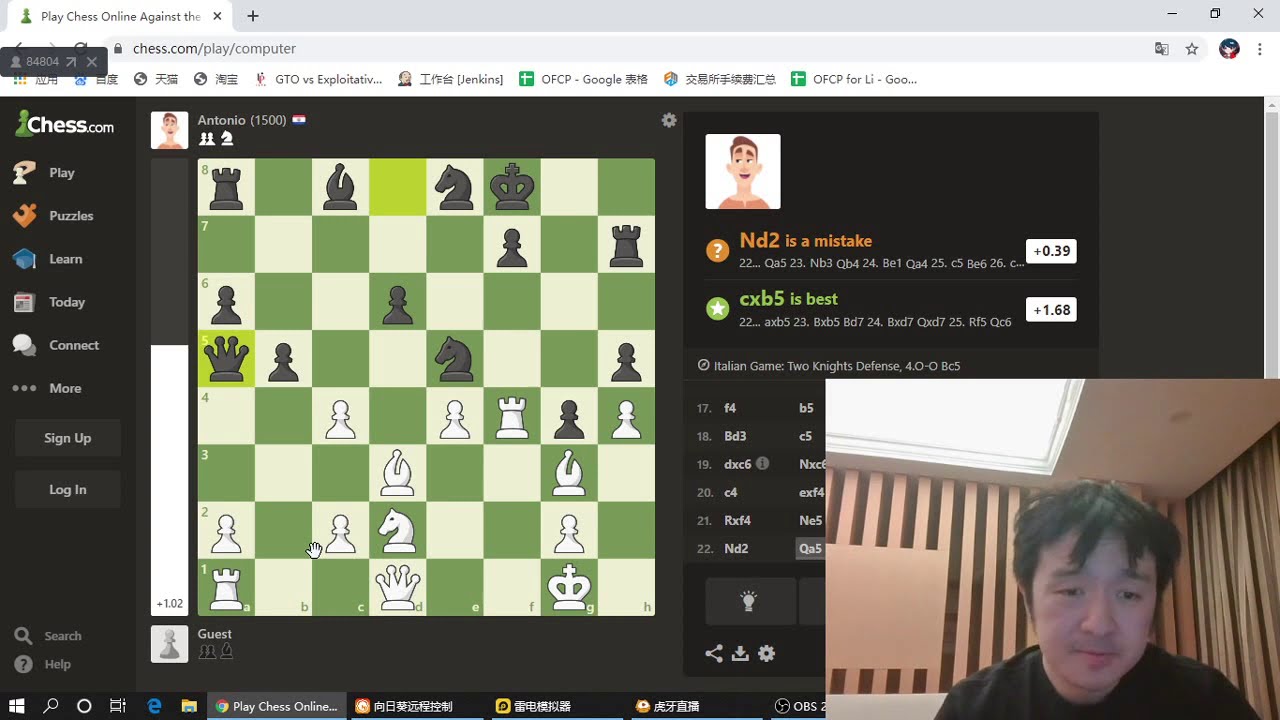The image size is (1280, 720).
Task: Select the black queen on a5
Action: pos(226,358)
